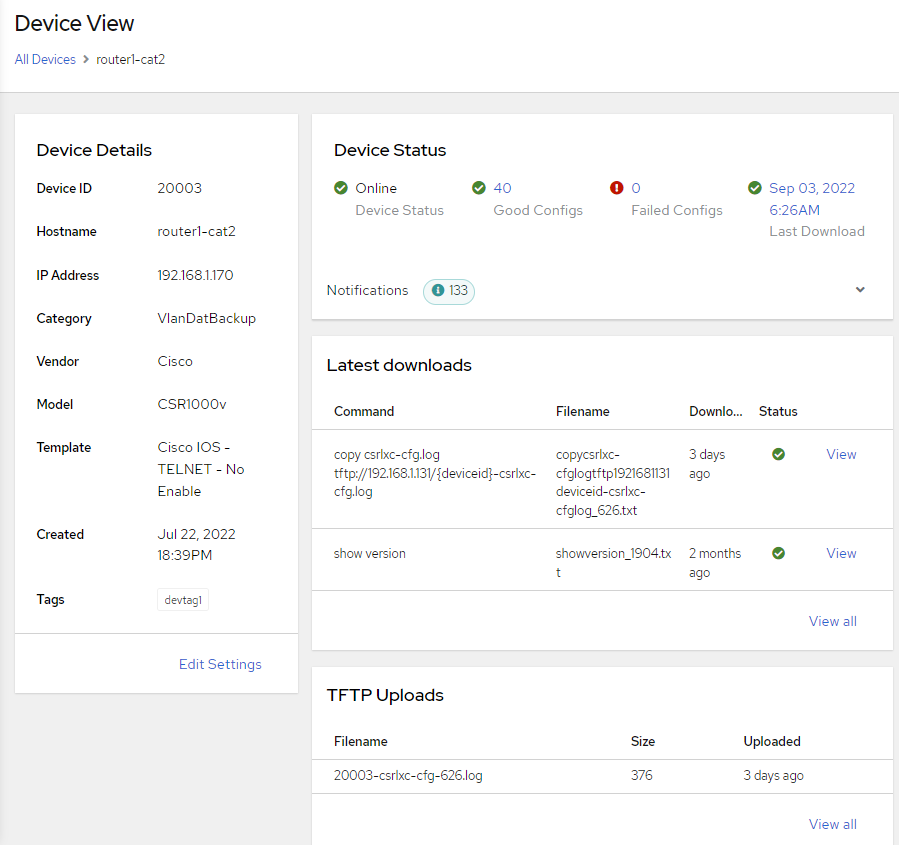Open Edit Settings for this device
The width and height of the screenshot is (899, 845).
coord(220,664)
